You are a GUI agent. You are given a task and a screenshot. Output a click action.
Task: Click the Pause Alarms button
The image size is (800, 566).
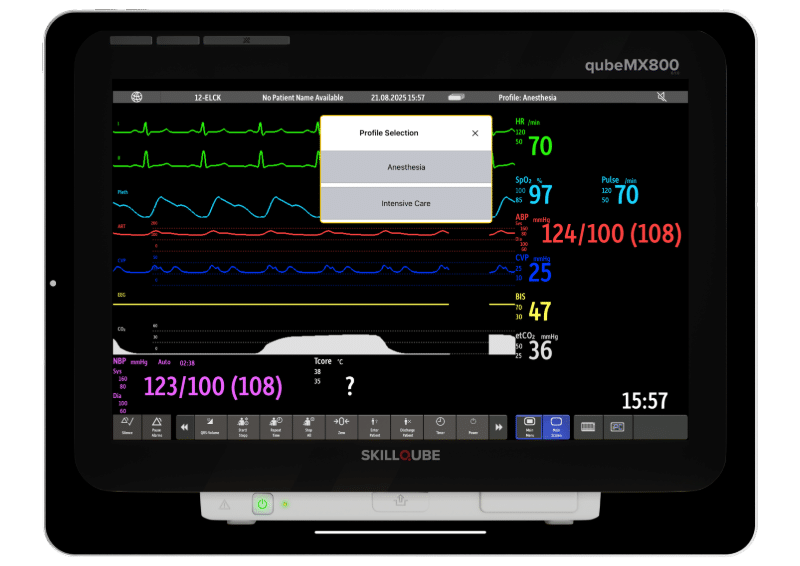pos(158,427)
